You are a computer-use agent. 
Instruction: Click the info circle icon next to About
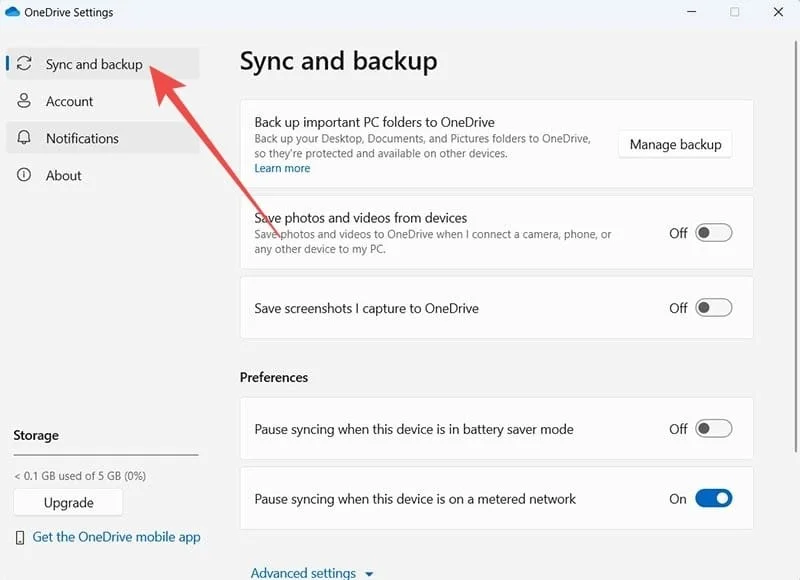point(23,175)
